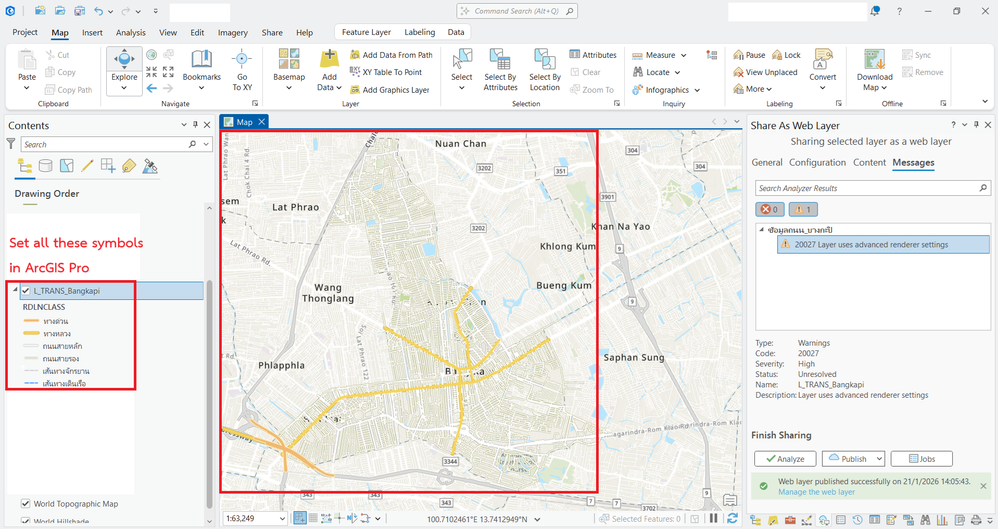This screenshot has height=529, width=998.
Task: Toggle L_TRANS_Bangkapi layer visibility
Action: (25, 291)
